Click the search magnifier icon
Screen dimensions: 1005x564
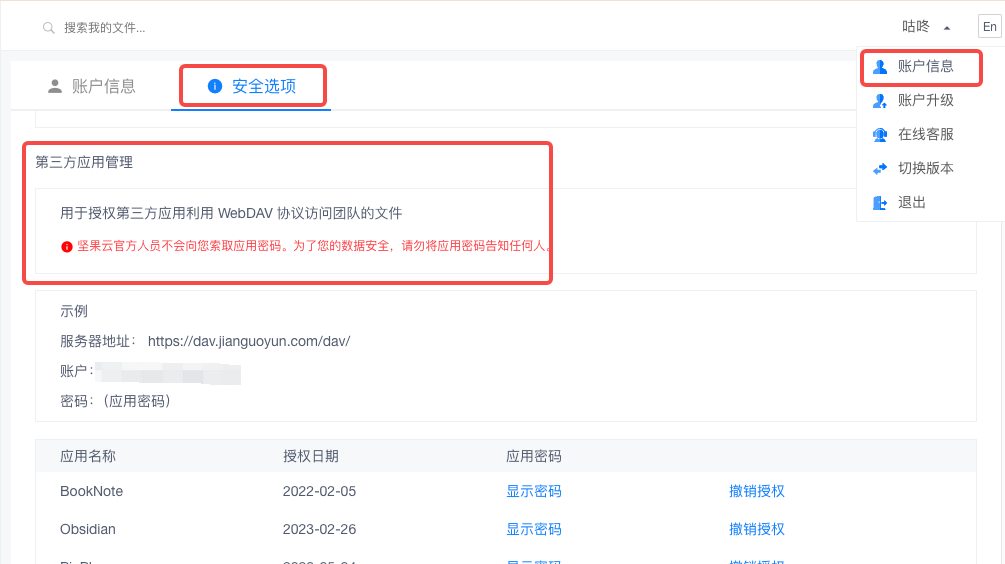tap(48, 28)
